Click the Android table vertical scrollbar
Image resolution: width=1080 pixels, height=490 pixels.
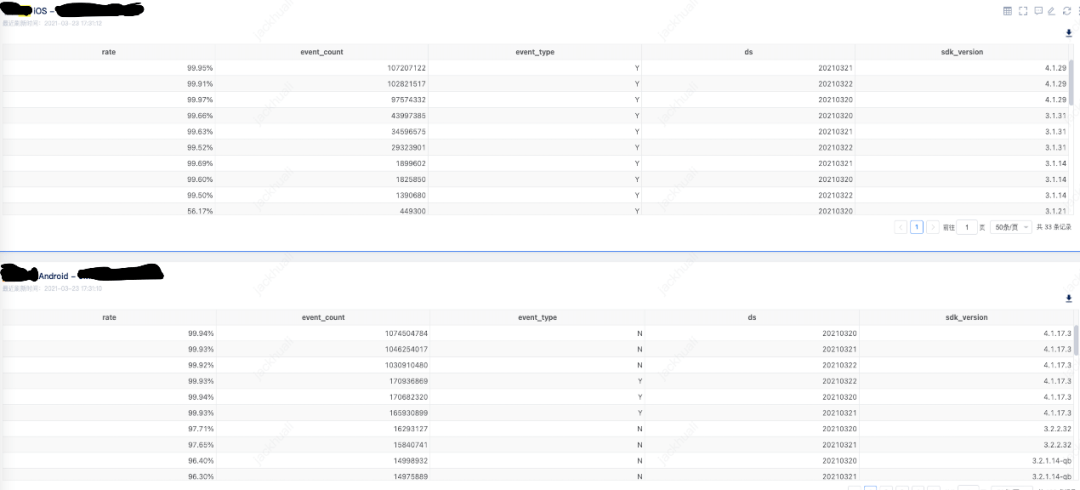(x=1075, y=340)
